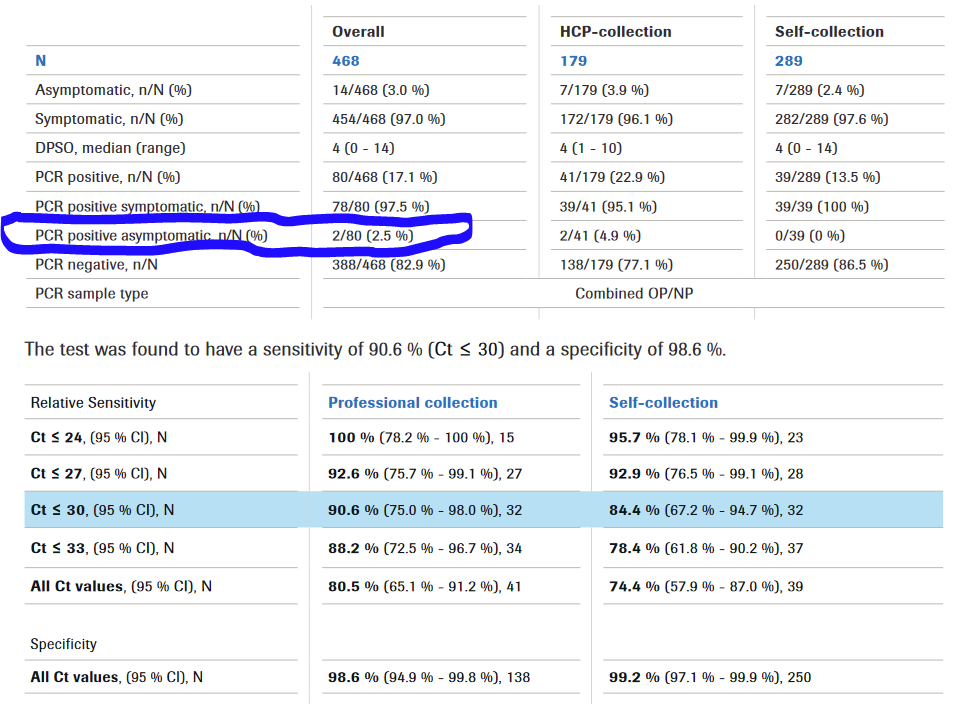Select the Relative Sensitivity header label
973x704 pixels.
[x=93, y=403]
